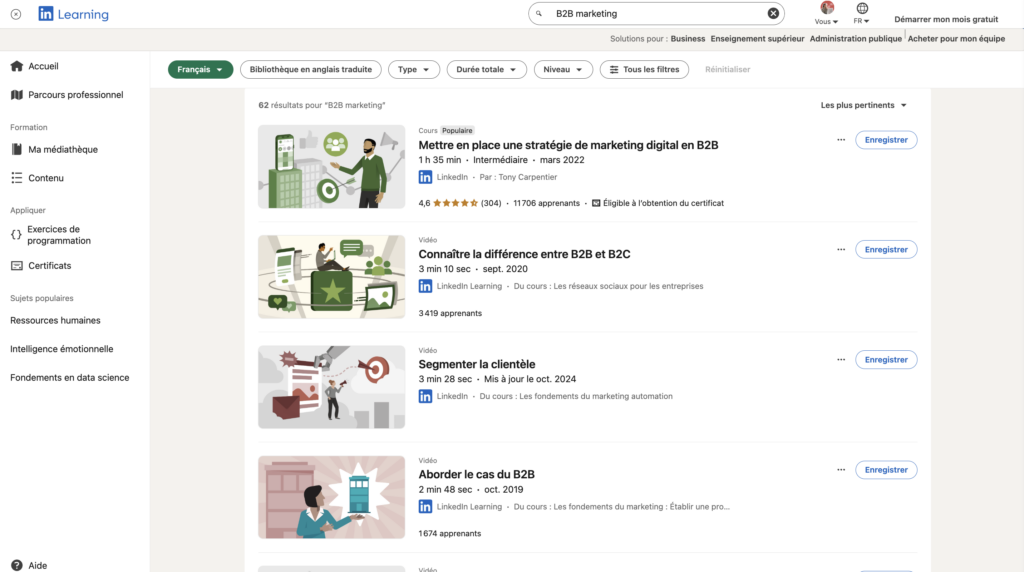Open more options for Segmenter la clientèle
1024x572 pixels.
[x=841, y=359]
